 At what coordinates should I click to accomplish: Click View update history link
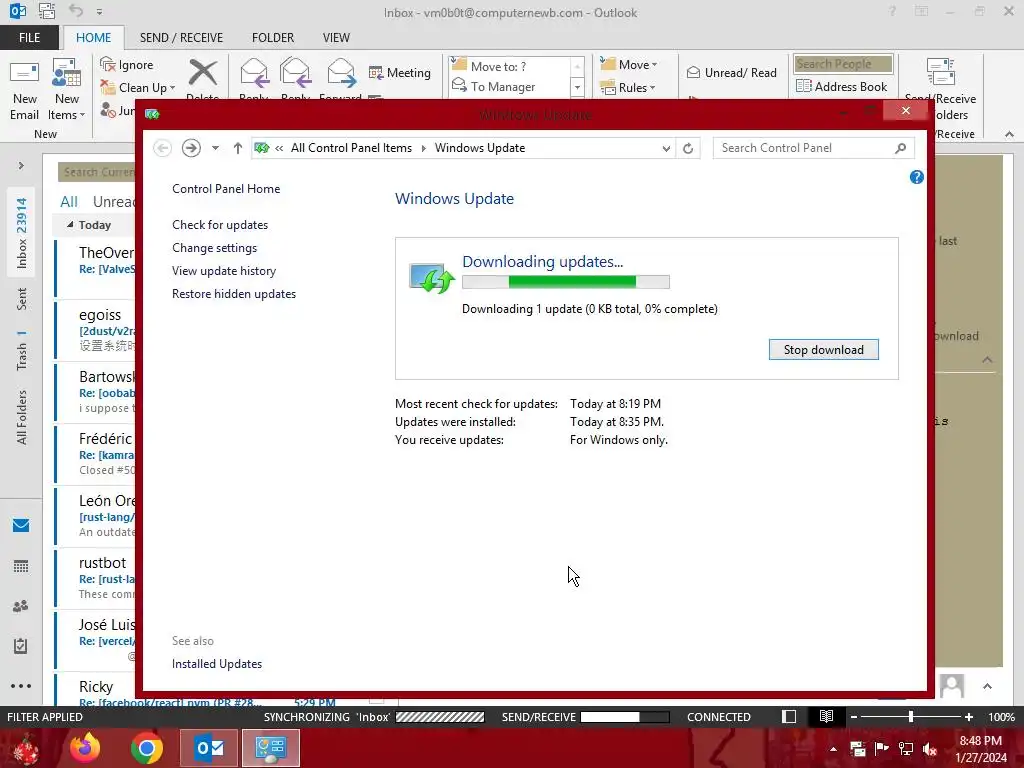point(224,270)
